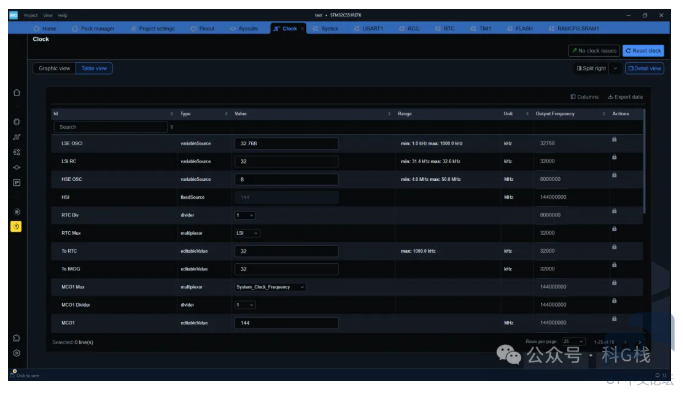Toggle the lock on the LSE OSC row
The image size is (683, 395).
[614, 139]
